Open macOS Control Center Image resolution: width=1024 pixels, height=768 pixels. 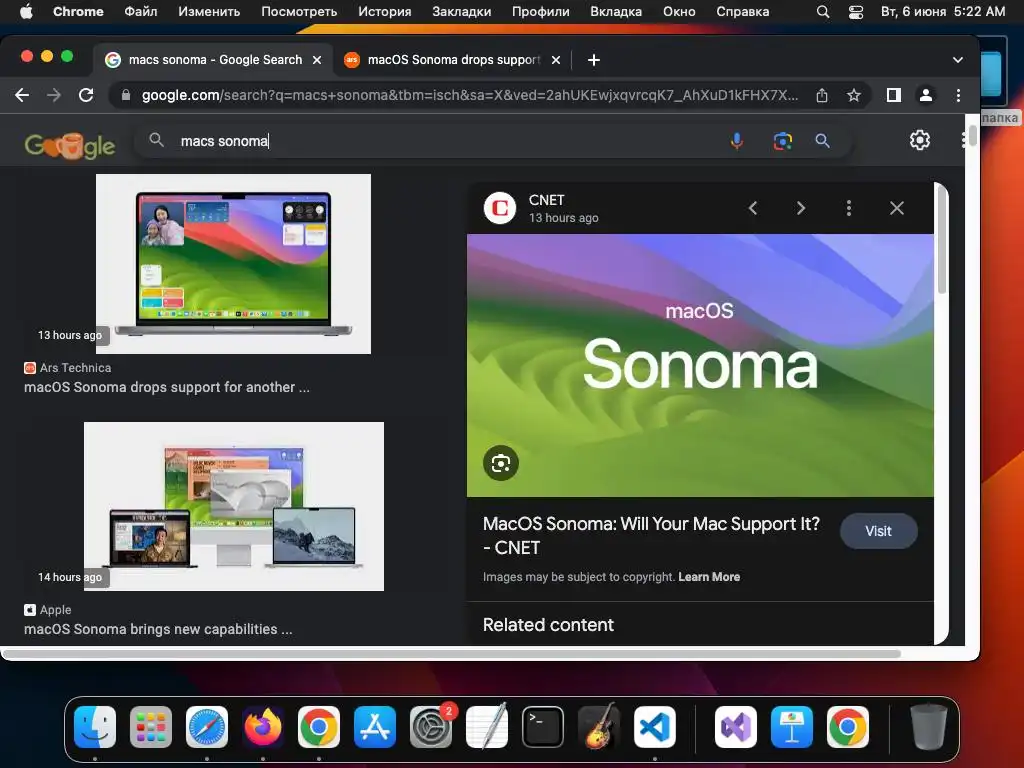pyautogui.click(x=856, y=12)
